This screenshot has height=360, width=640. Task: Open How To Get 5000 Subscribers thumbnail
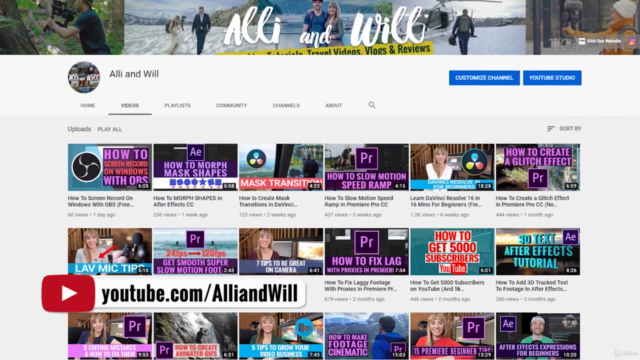[452, 251]
